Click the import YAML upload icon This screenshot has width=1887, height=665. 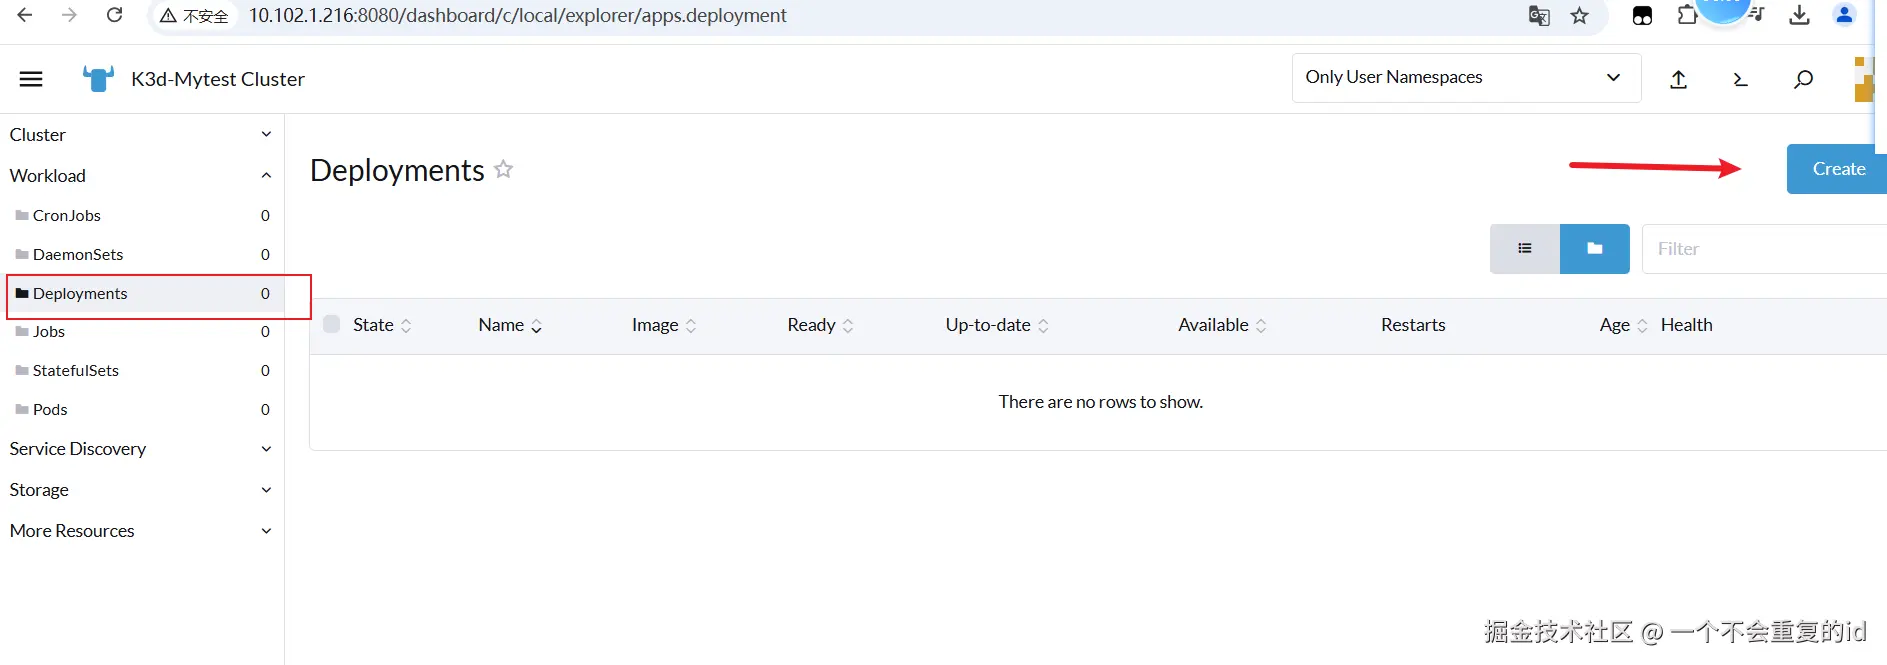coord(1679,79)
